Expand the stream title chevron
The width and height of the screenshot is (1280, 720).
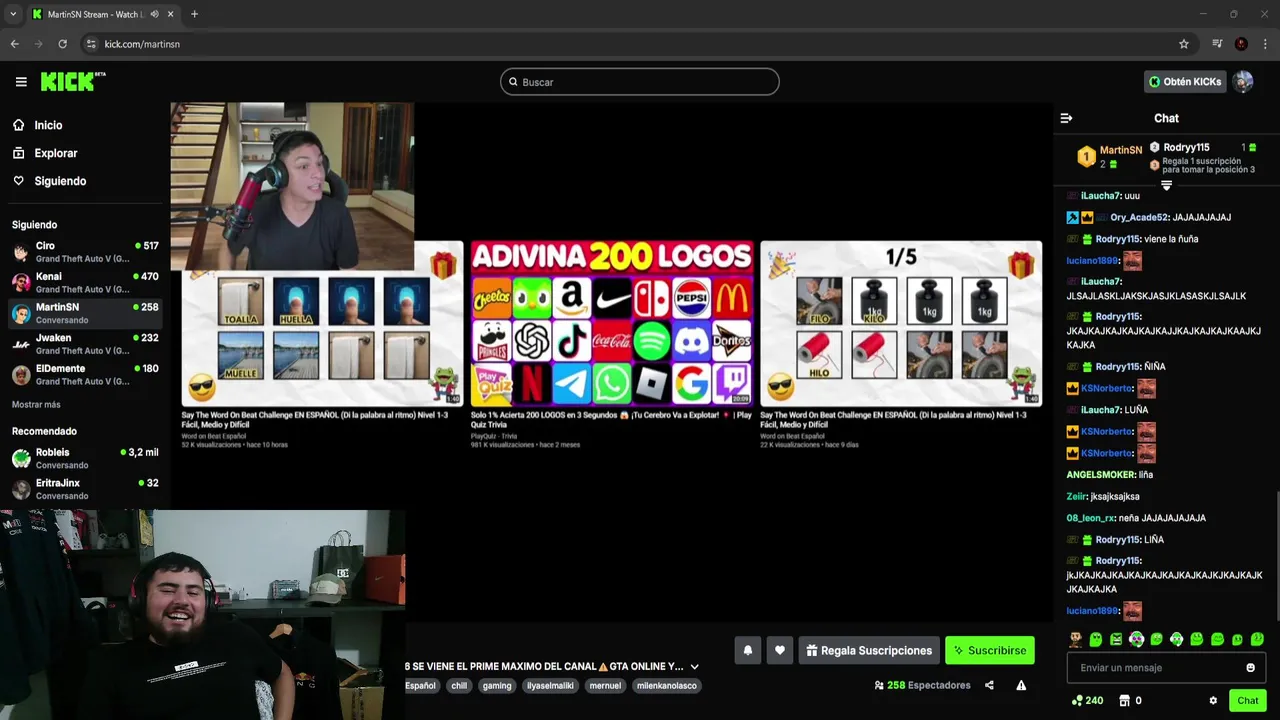click(x=694, y=666)
